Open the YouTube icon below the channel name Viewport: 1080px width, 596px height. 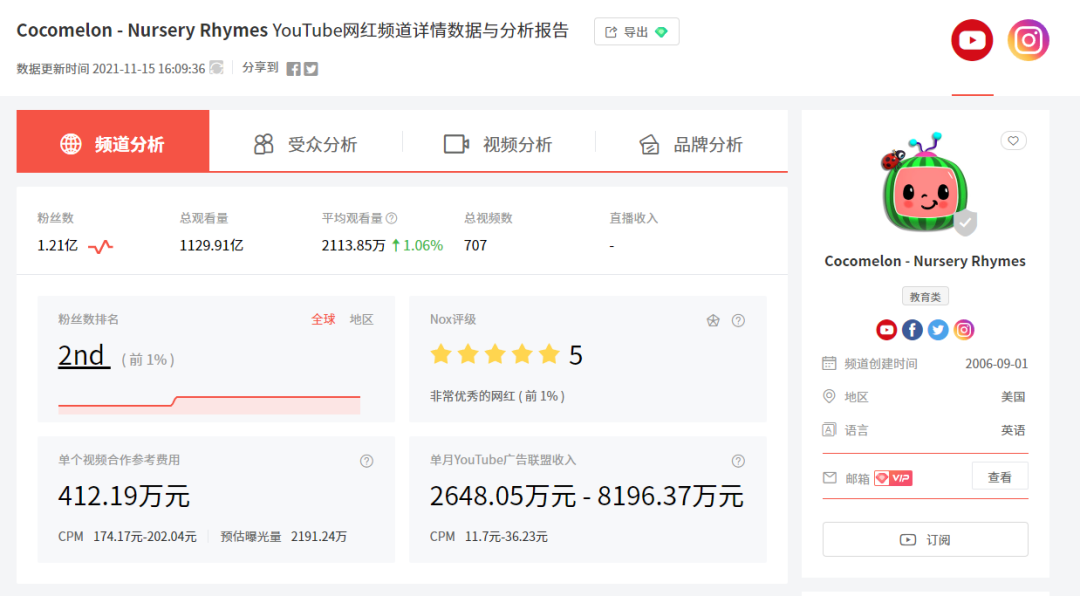pos(887,329)
